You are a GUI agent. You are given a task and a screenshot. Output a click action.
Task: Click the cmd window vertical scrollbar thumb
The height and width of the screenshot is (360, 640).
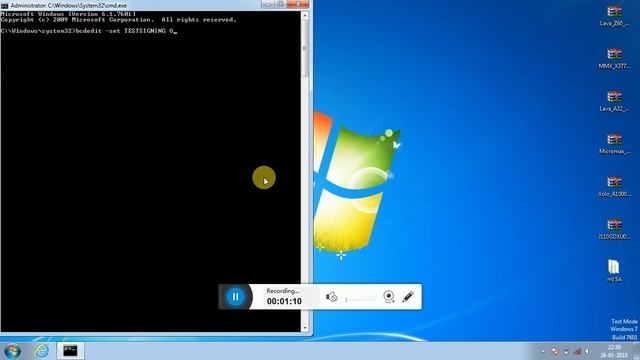pos(305,48)
